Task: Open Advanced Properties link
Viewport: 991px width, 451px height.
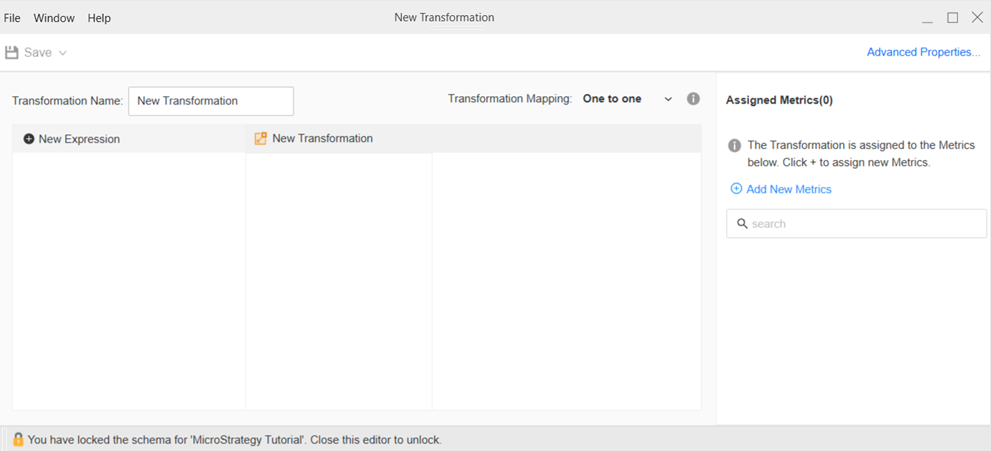Action: point(923,52)
